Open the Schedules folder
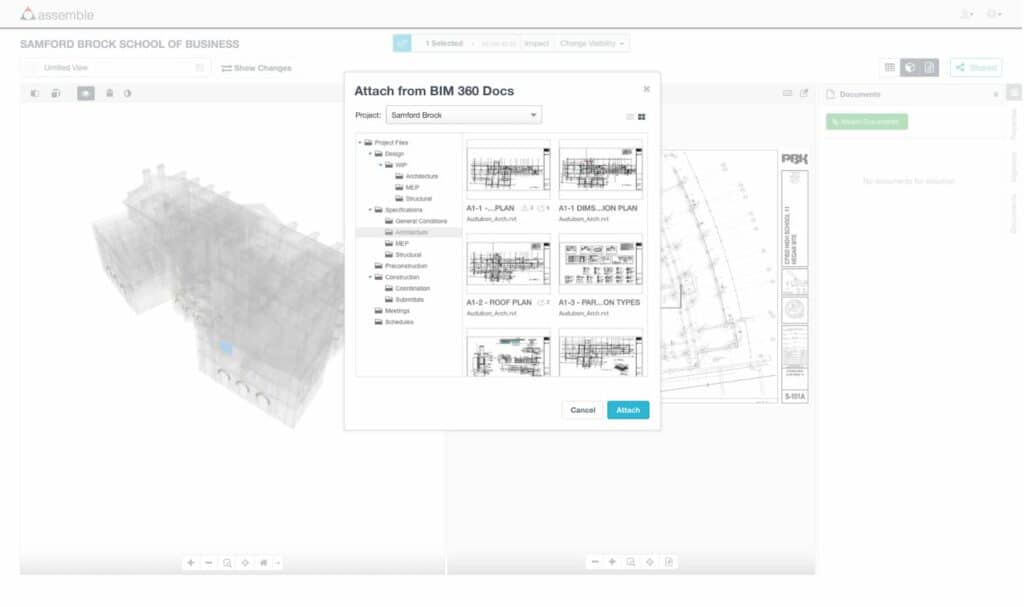The width and height of the screenshot is (1024, 607). 394,322
